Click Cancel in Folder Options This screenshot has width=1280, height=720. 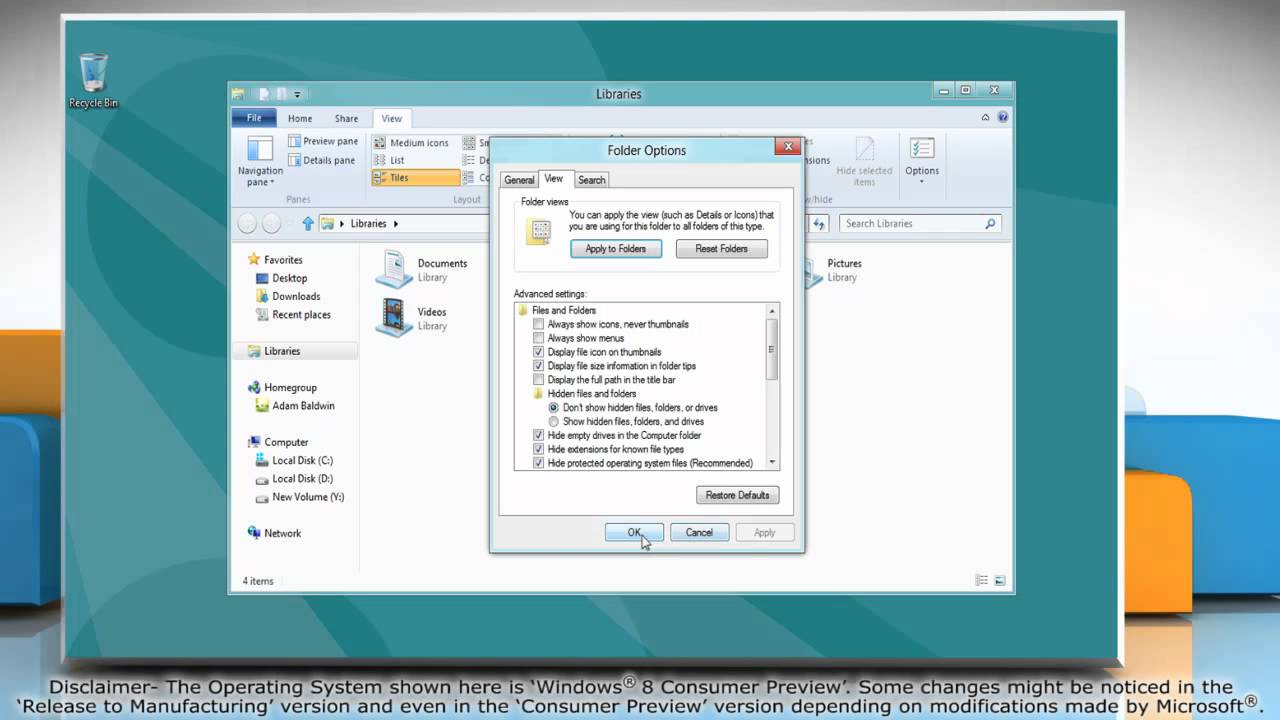click(699, 533)
